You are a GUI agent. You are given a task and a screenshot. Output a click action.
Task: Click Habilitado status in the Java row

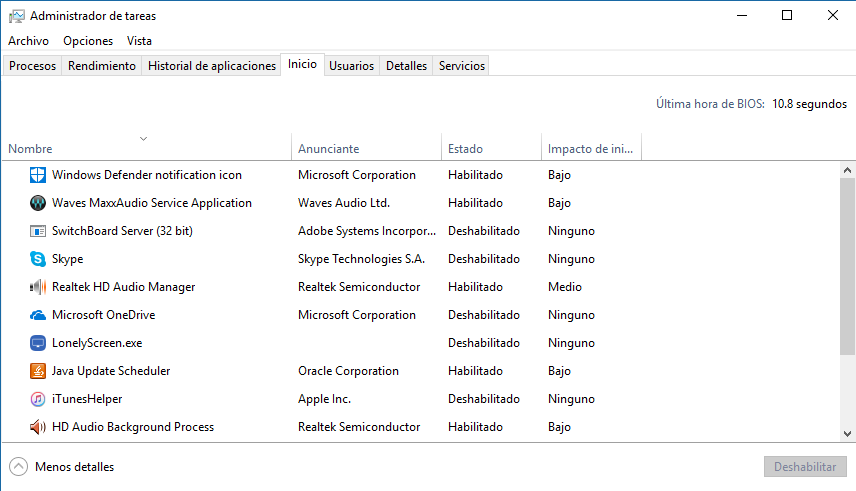[475, 371]
